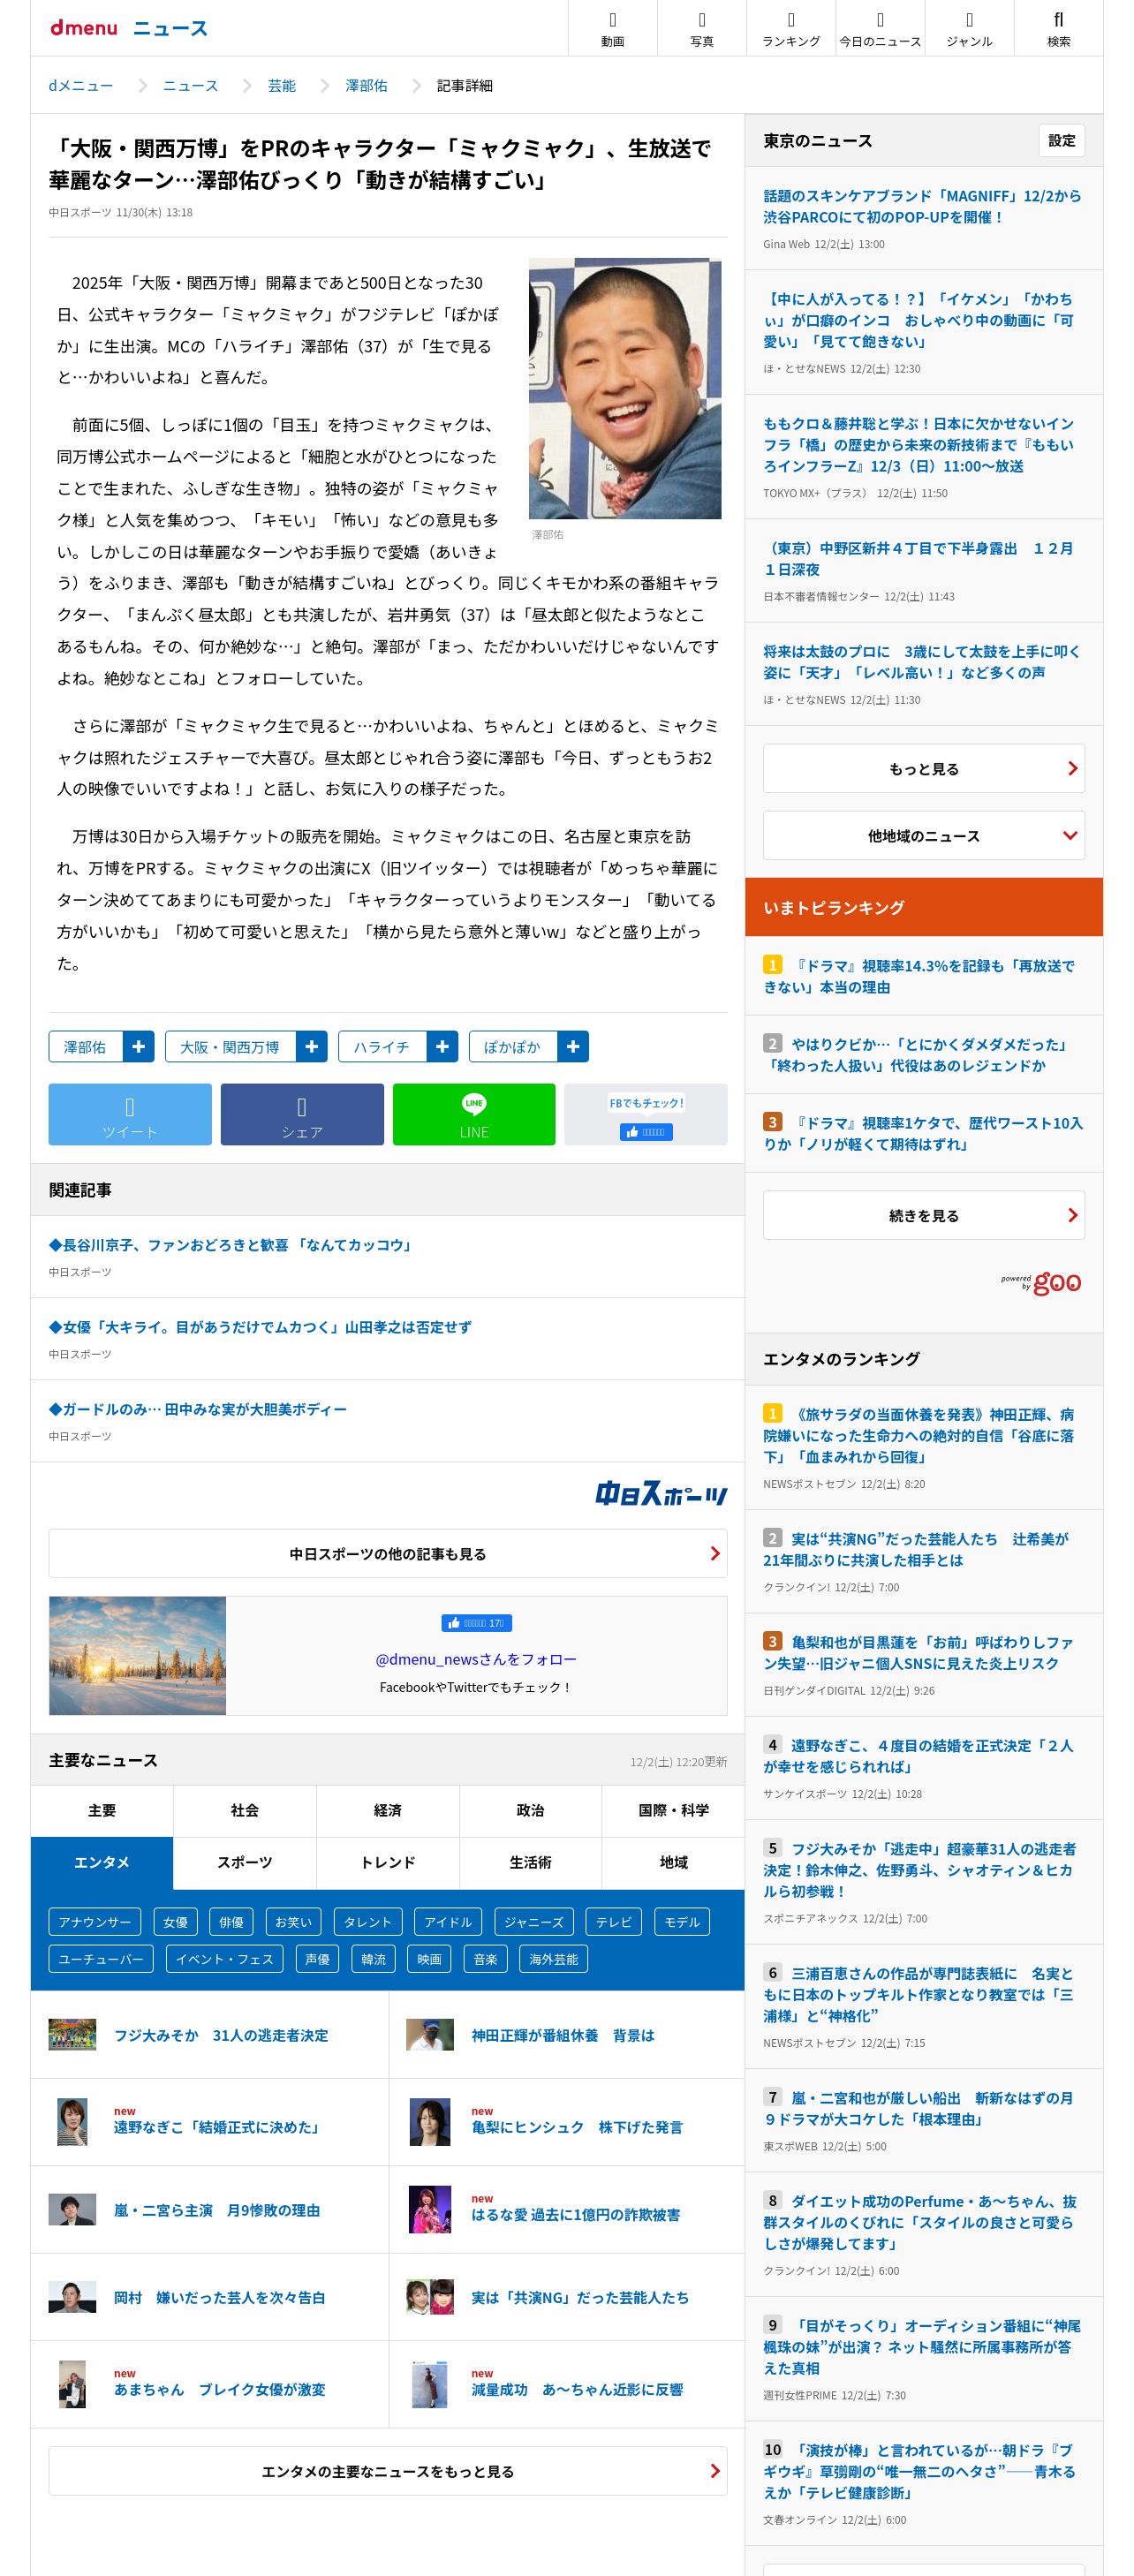
Task: Select the 生活術 news tab
Action: 530,1862
